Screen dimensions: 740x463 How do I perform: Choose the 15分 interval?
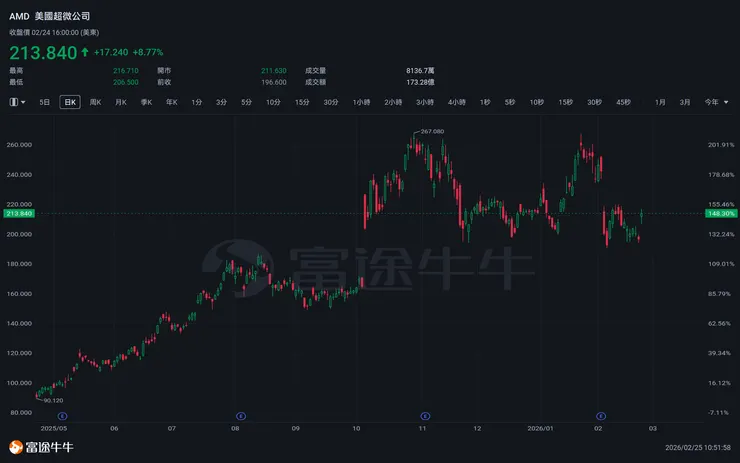click(x=302, y=102)
